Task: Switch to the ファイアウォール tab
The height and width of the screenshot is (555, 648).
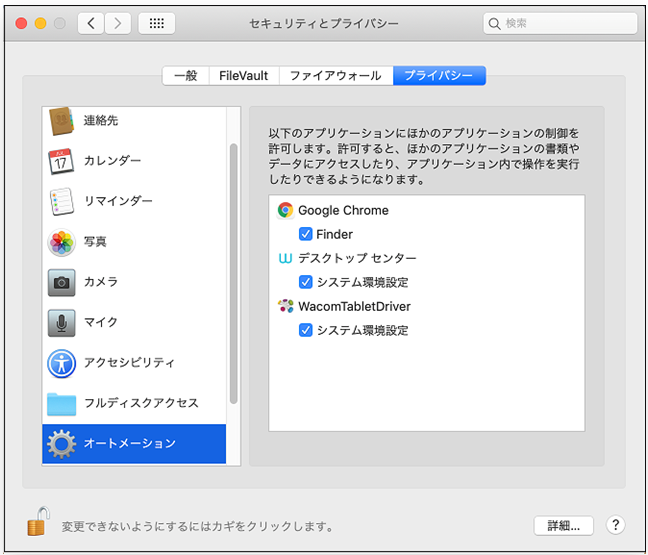Action: [336, 76]
